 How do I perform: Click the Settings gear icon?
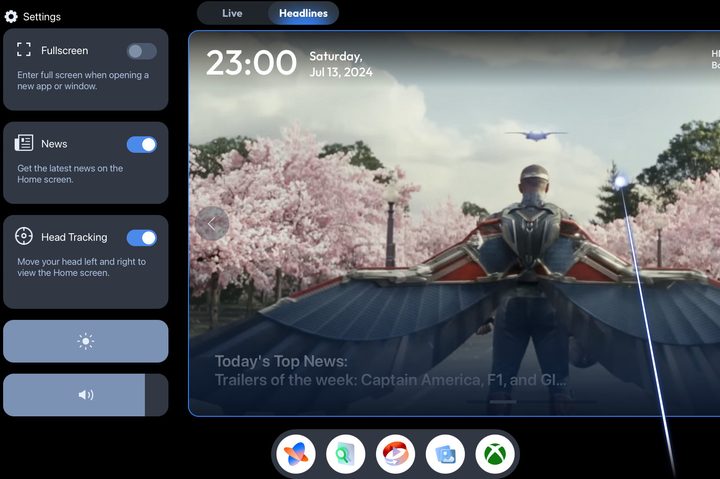click(11, 17)
